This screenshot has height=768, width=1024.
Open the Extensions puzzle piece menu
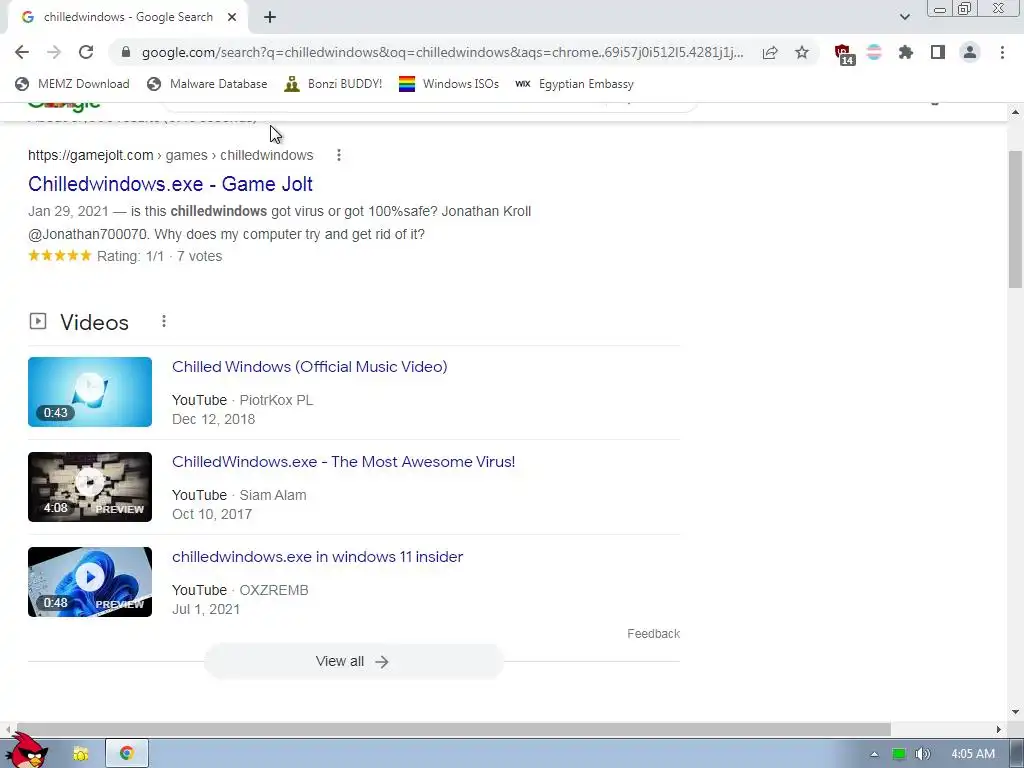point(906,52)
